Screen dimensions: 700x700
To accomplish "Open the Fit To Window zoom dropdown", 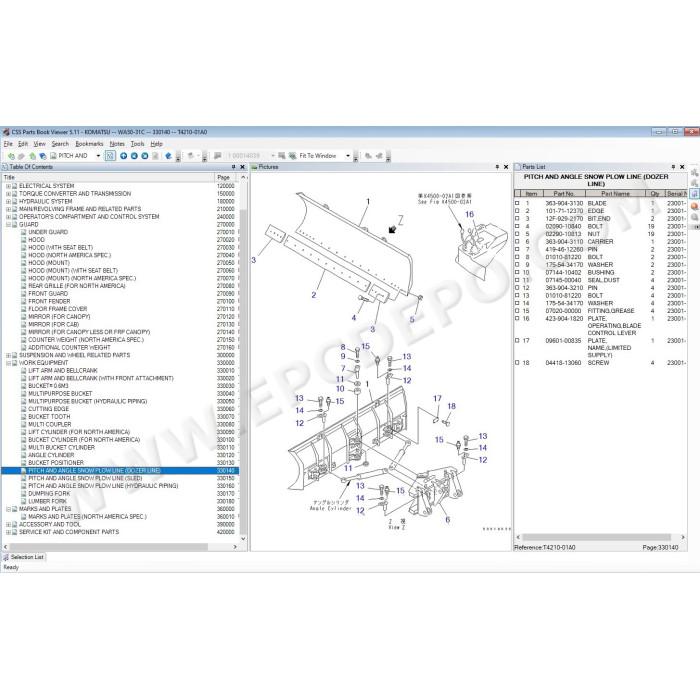I will (x=348, y=156).
